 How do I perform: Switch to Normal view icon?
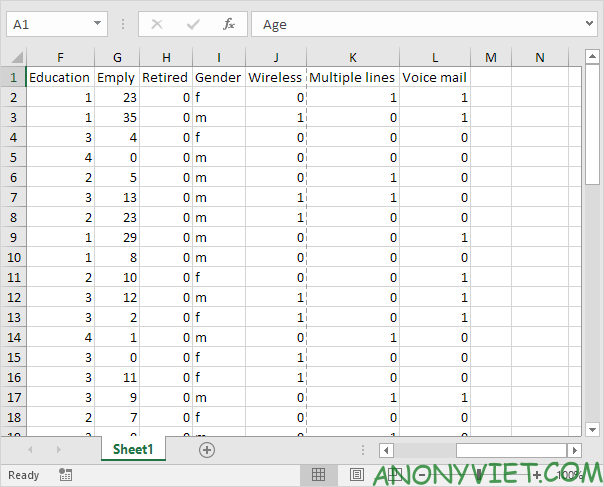coord(318,474)
